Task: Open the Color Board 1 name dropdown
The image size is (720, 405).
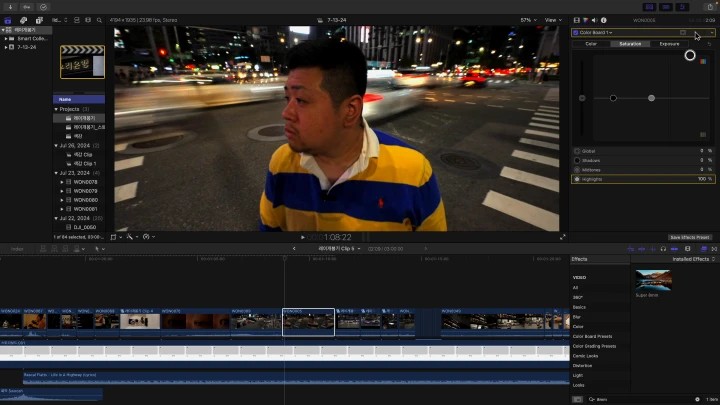Action: pyautogui.click(x=596, y=33)
